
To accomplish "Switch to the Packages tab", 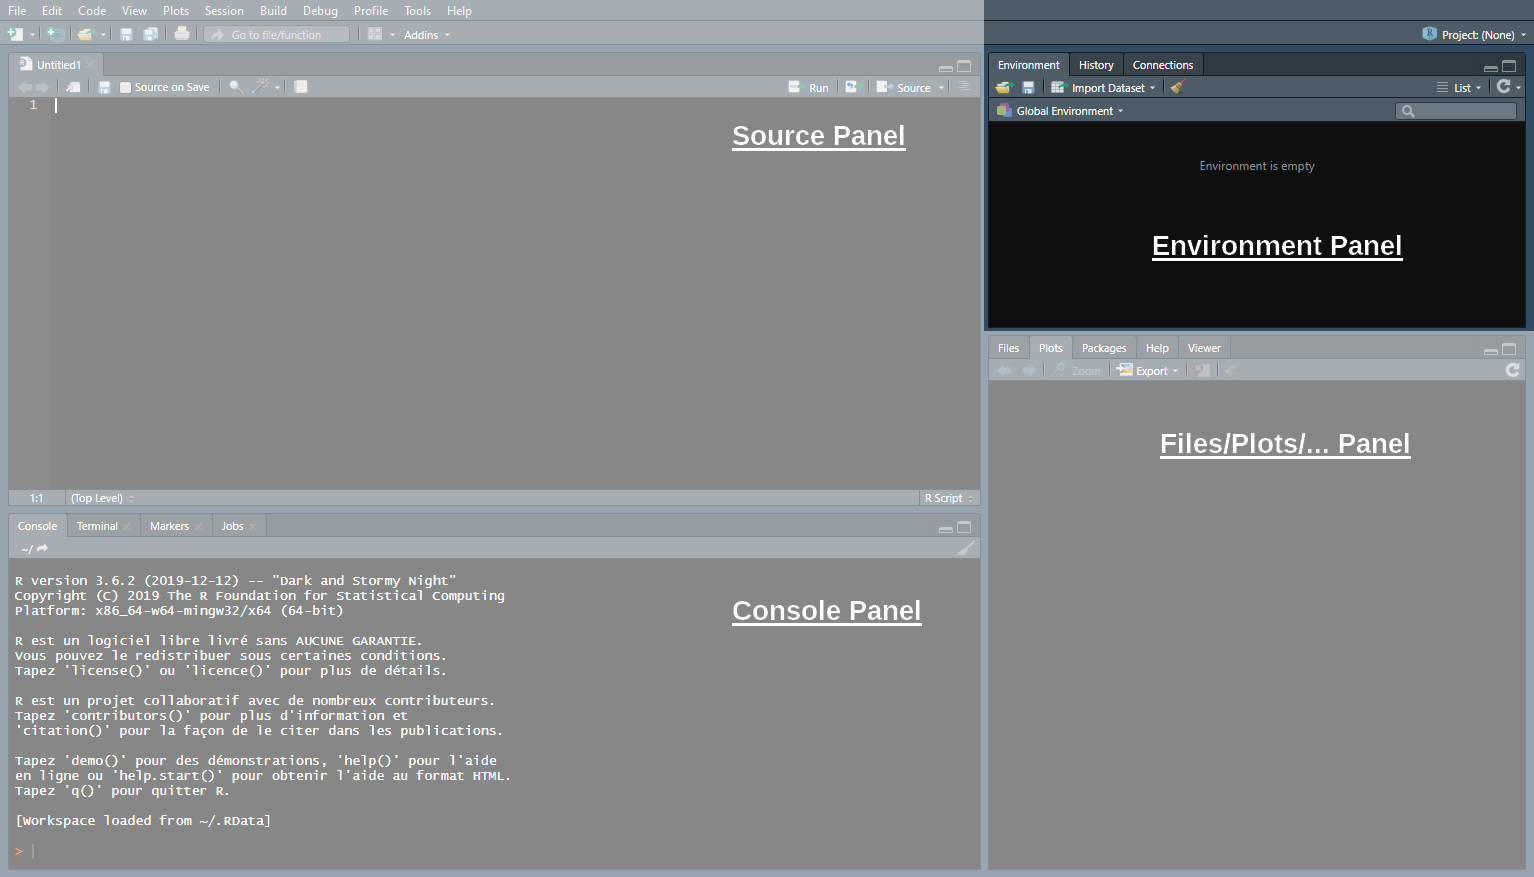I will pos(1104,348).
